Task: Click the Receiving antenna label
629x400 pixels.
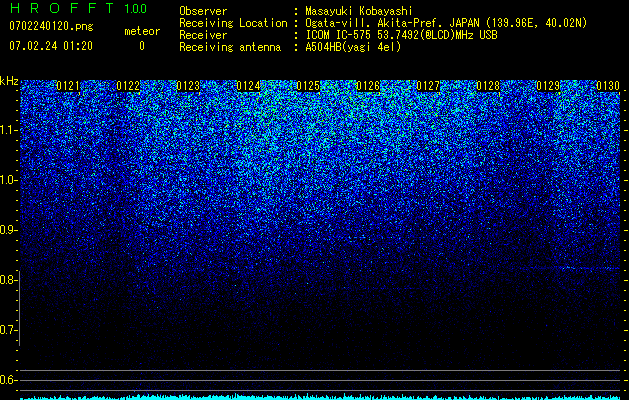Action: coord(230,47)
